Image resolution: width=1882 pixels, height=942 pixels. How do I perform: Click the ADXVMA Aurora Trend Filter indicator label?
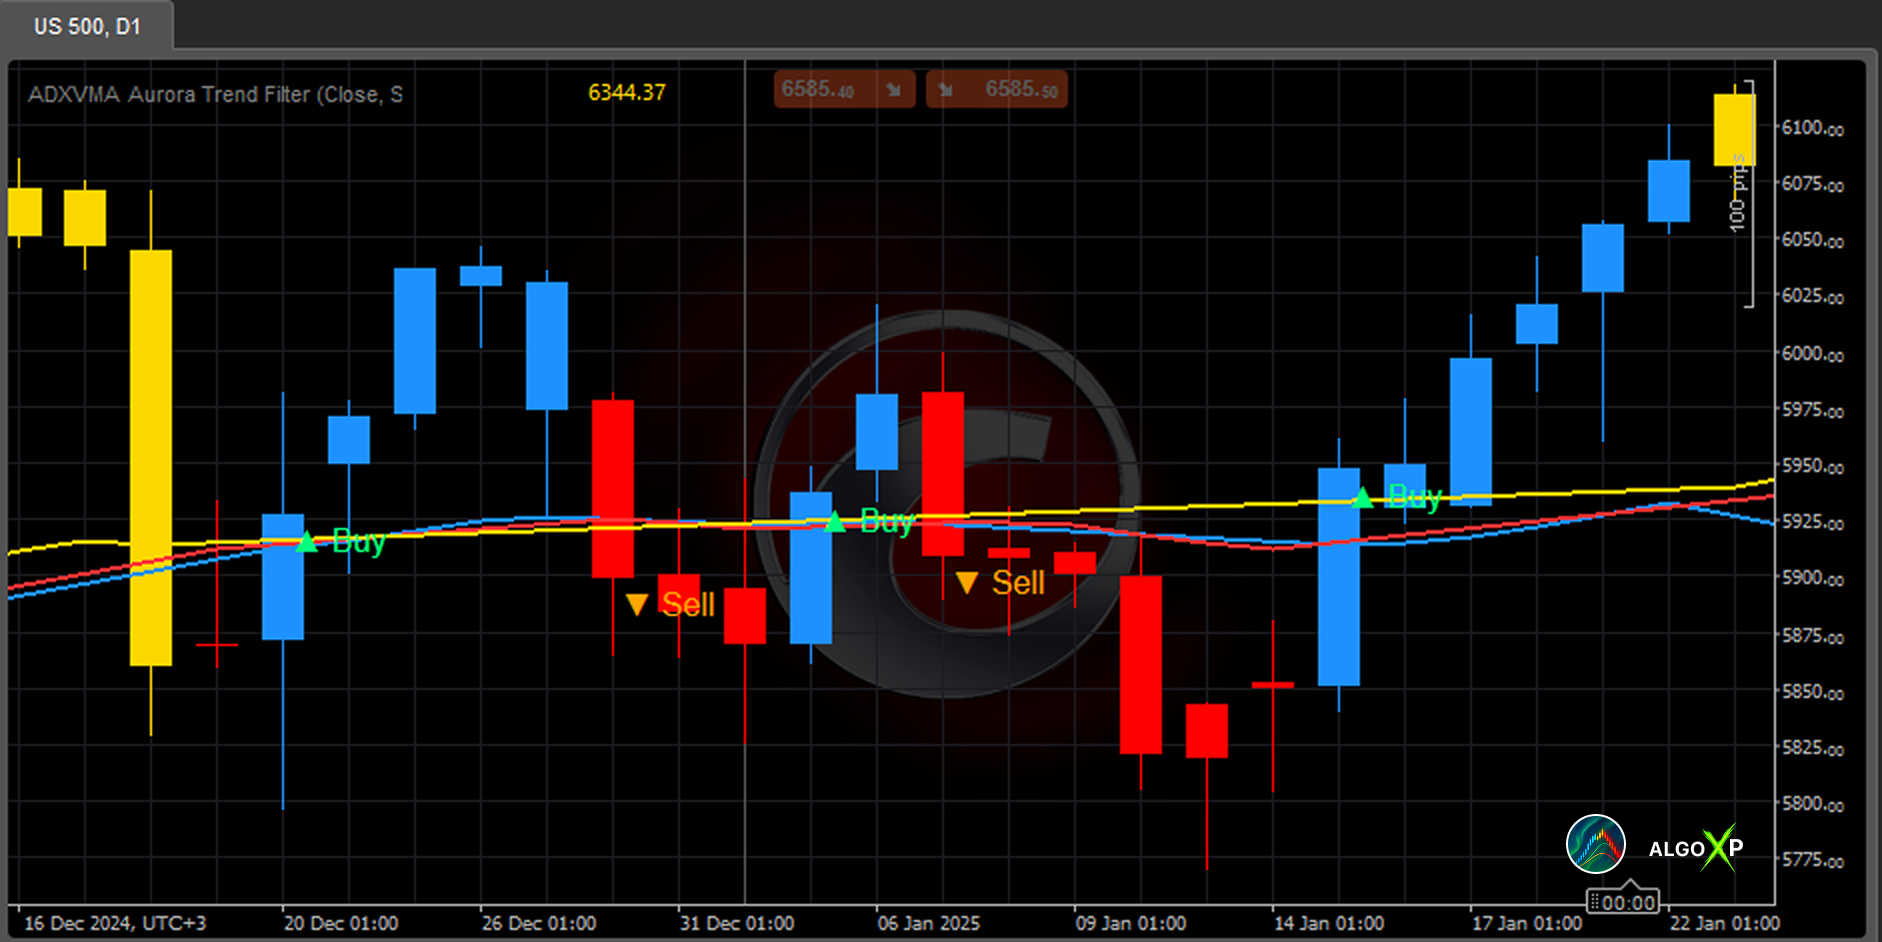215,94
